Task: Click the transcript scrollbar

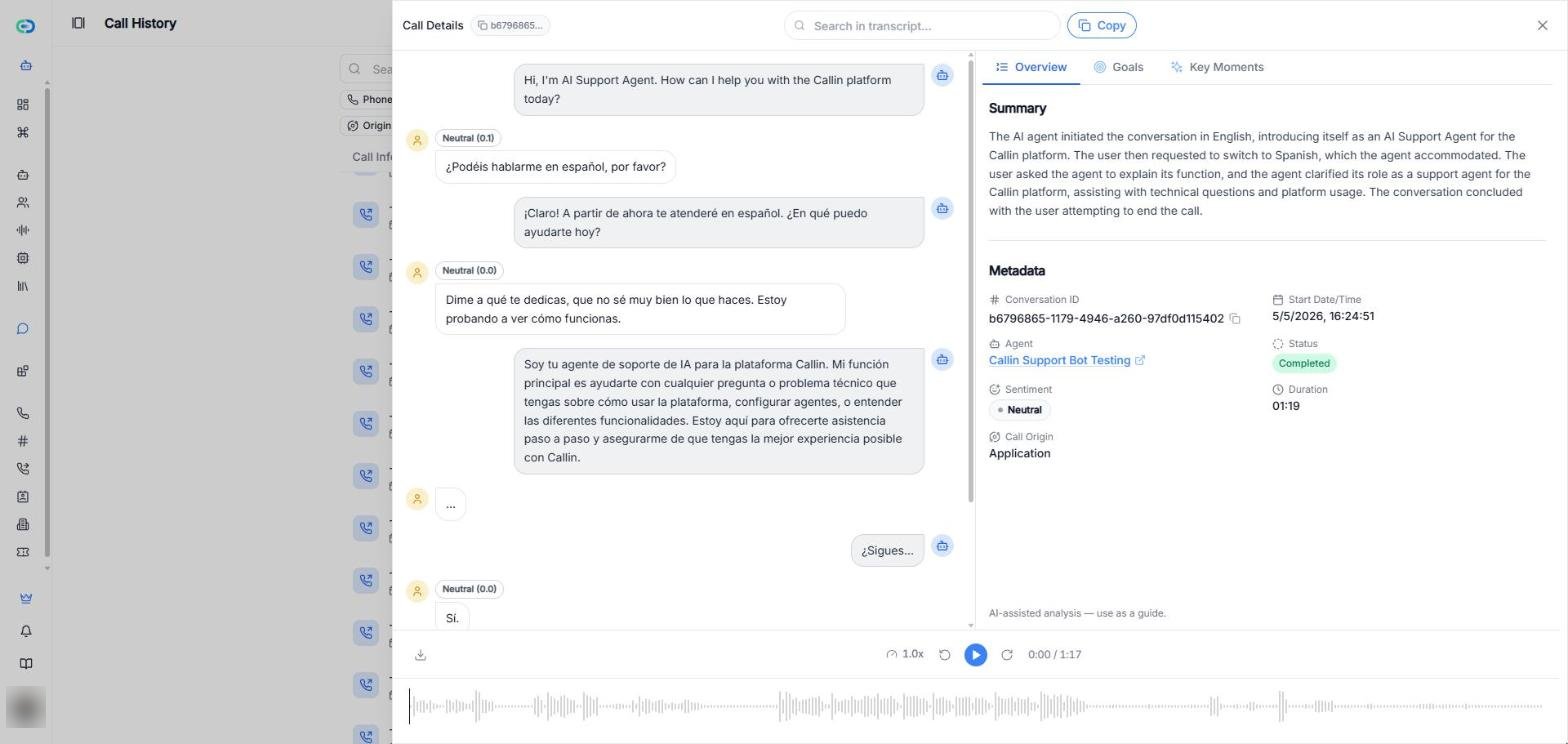Action: pos(970,283)
